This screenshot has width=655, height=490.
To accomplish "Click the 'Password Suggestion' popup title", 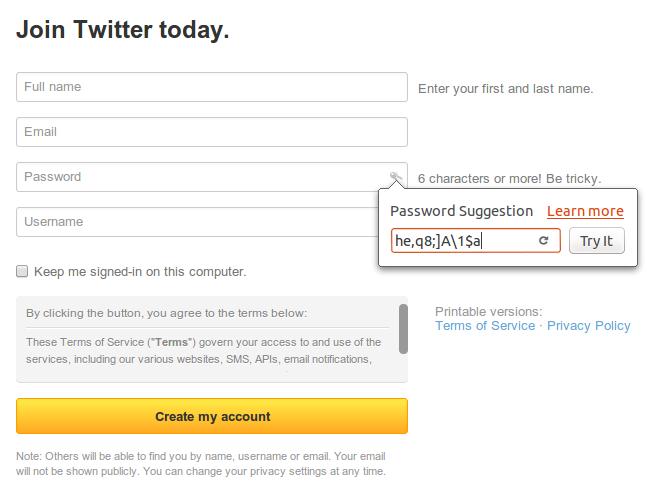I will (462, 211).
